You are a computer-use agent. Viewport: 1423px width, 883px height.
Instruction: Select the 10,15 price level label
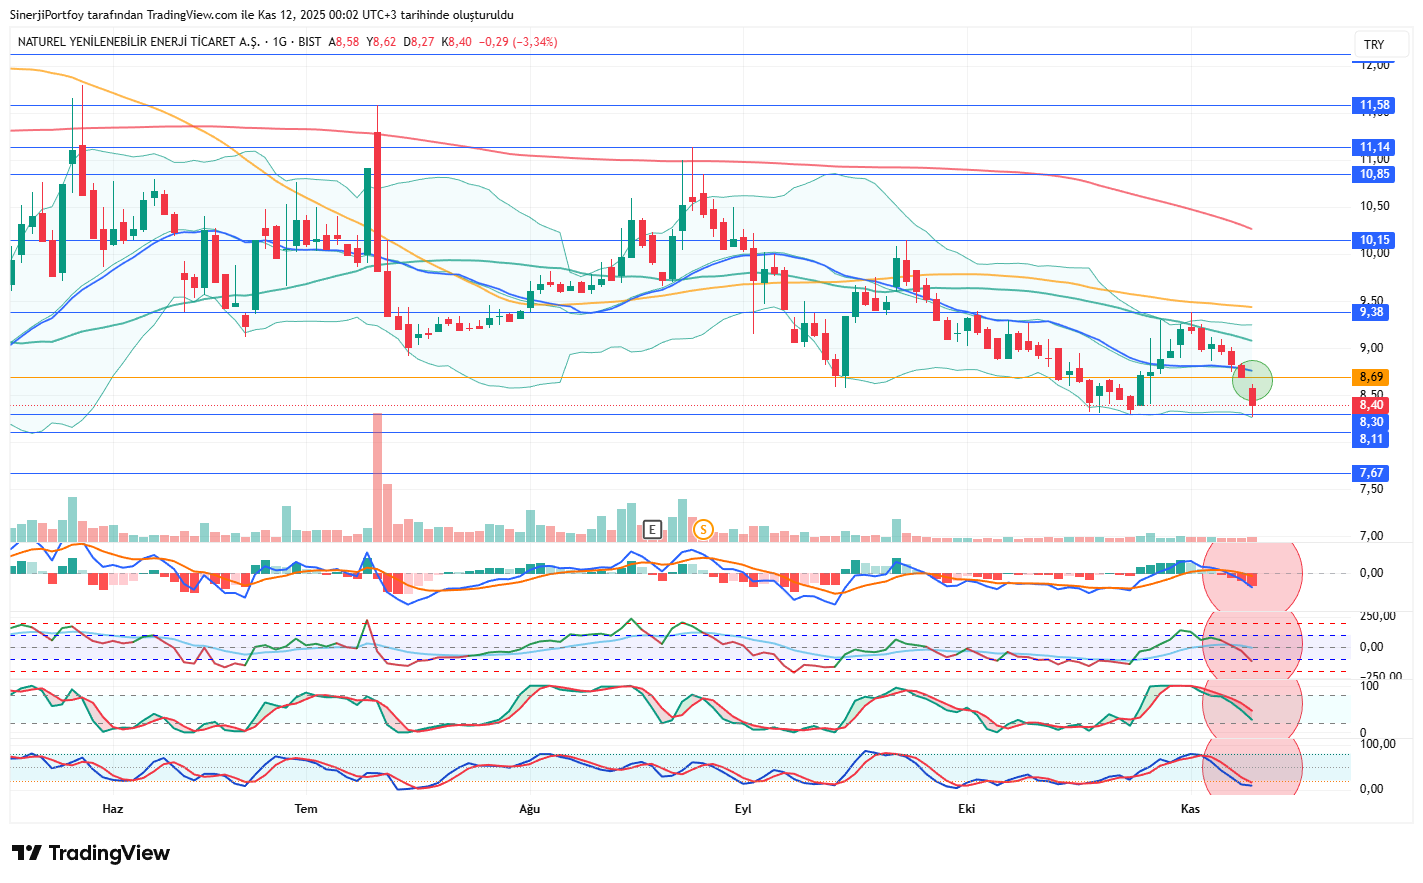1374,240
